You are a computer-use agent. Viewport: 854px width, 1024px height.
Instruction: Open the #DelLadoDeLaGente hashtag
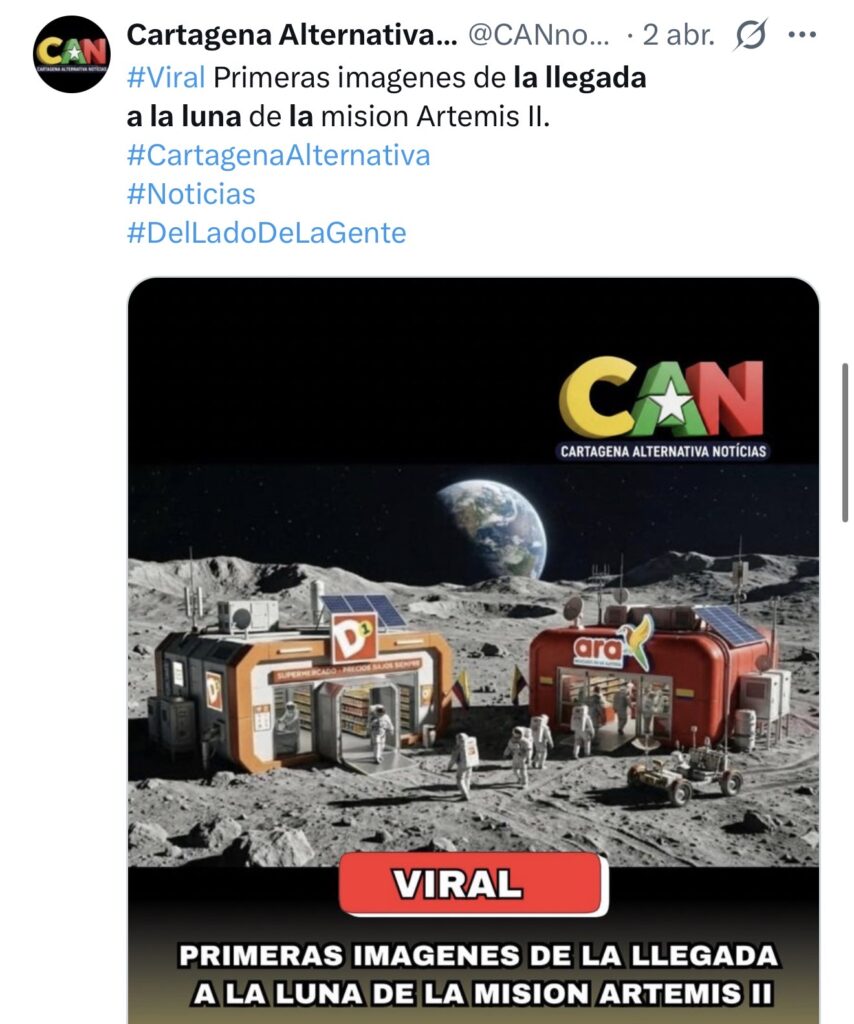coord(266,233)
